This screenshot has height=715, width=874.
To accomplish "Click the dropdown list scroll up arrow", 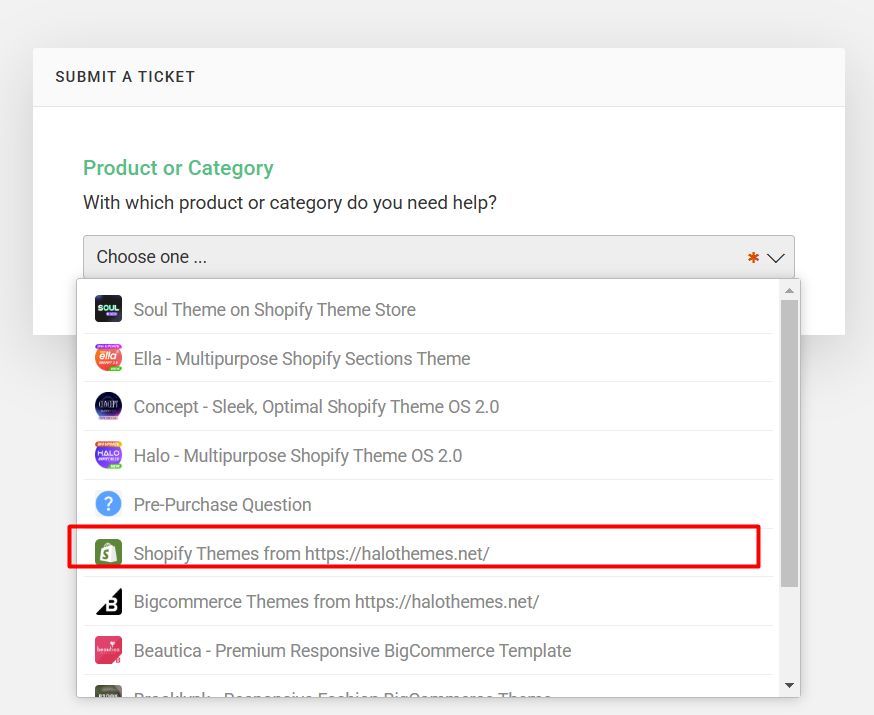I will 789,290.
